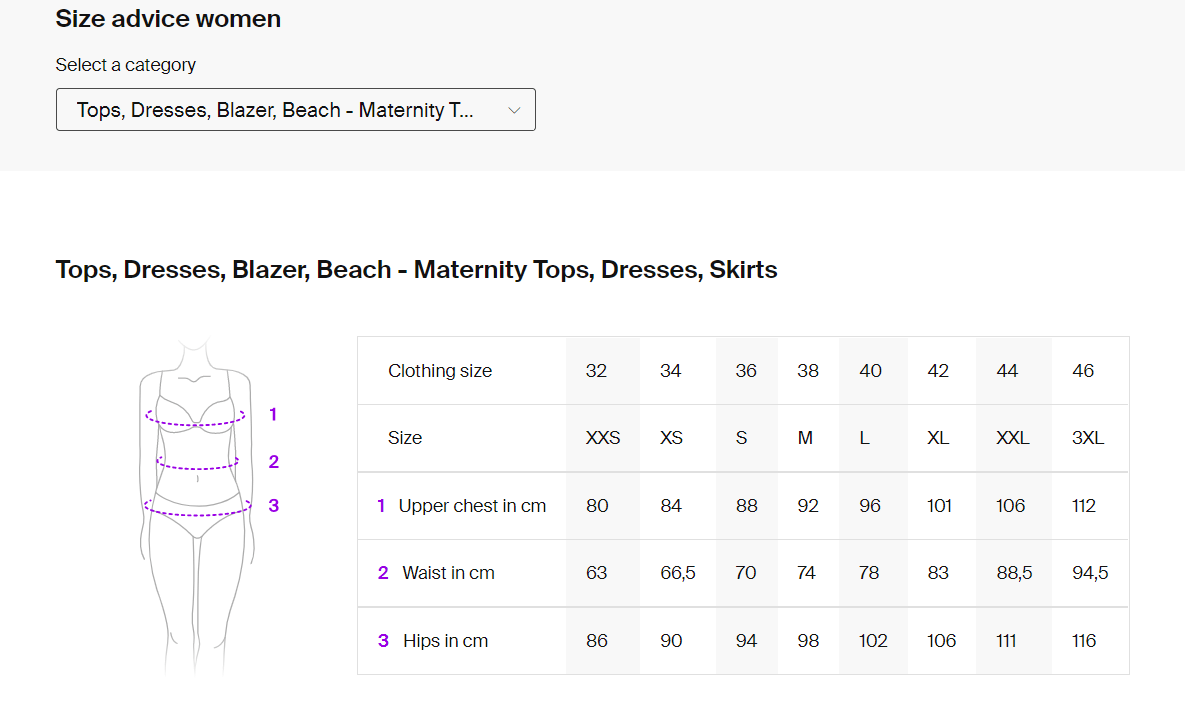Click the dropdown chevron arrow
Viewport: 1185px width, 707px height.
(x=514, y=110)
